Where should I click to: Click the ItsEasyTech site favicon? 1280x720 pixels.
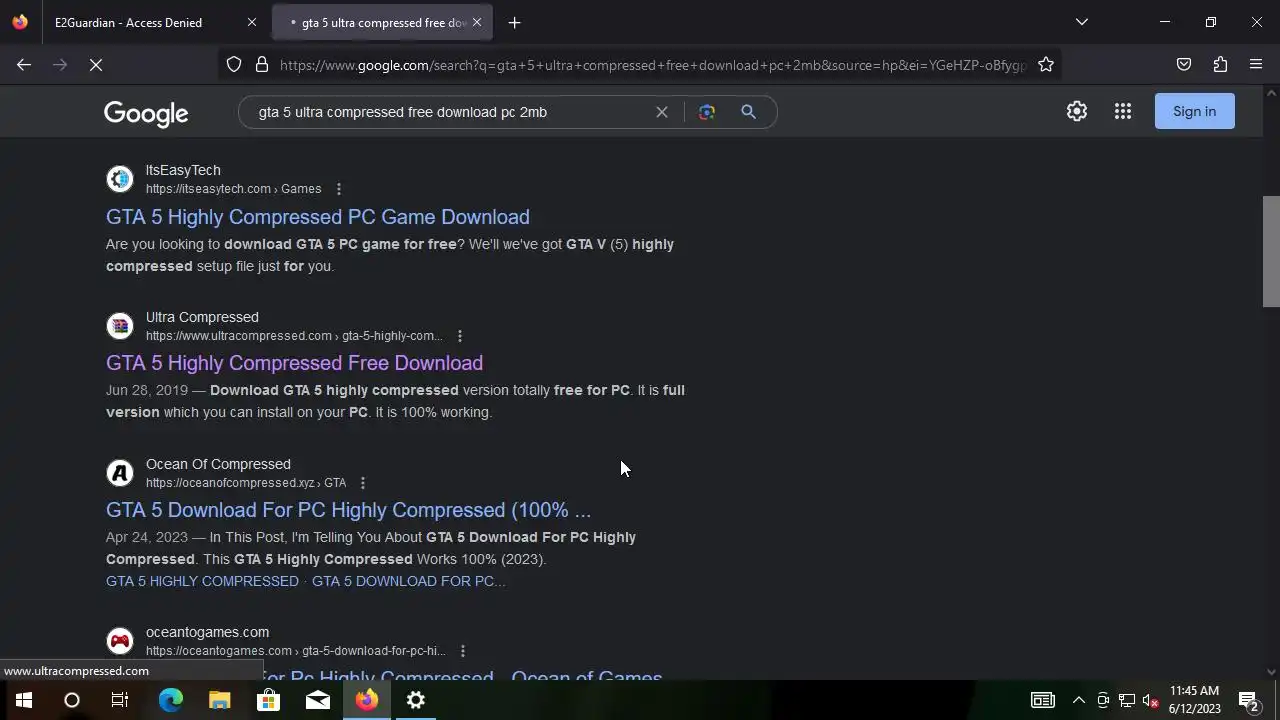pos(120,179)
